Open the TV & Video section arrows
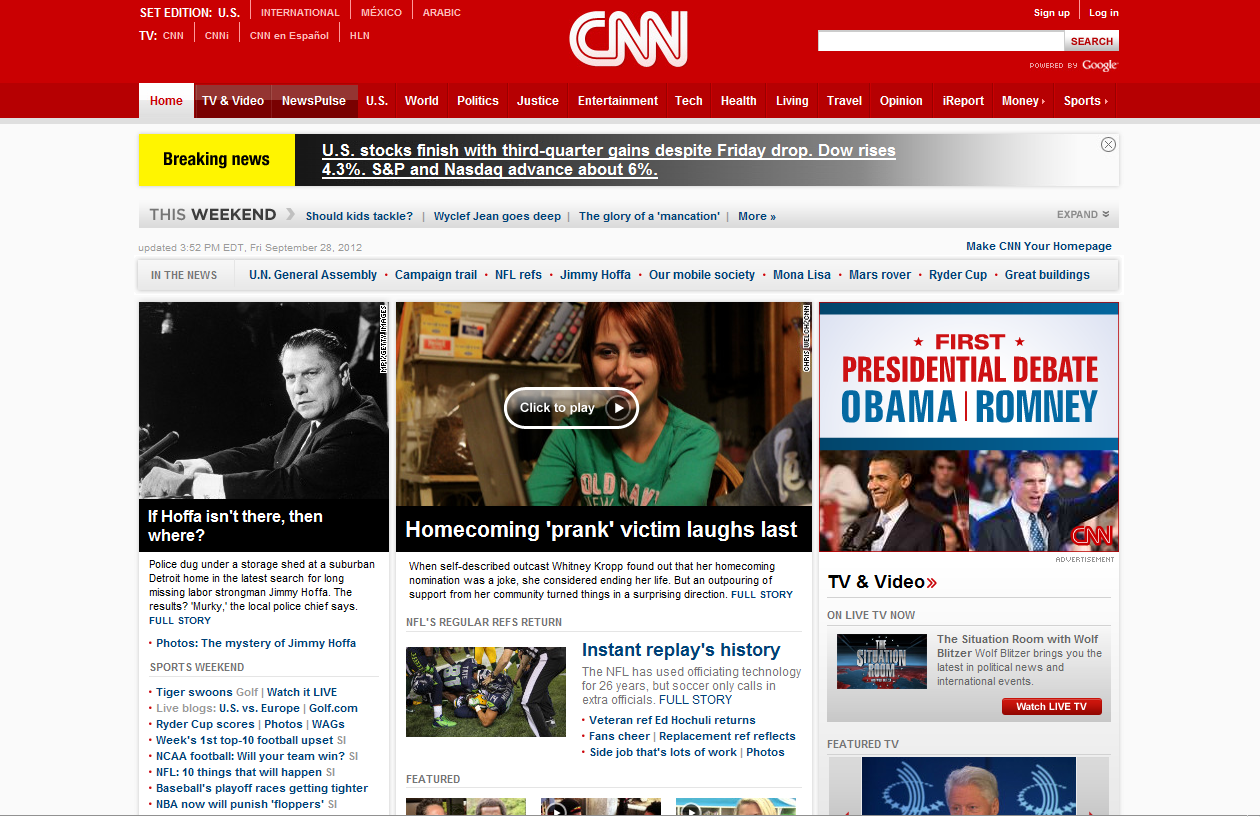The image size is (1260, 817). (931, 582)
